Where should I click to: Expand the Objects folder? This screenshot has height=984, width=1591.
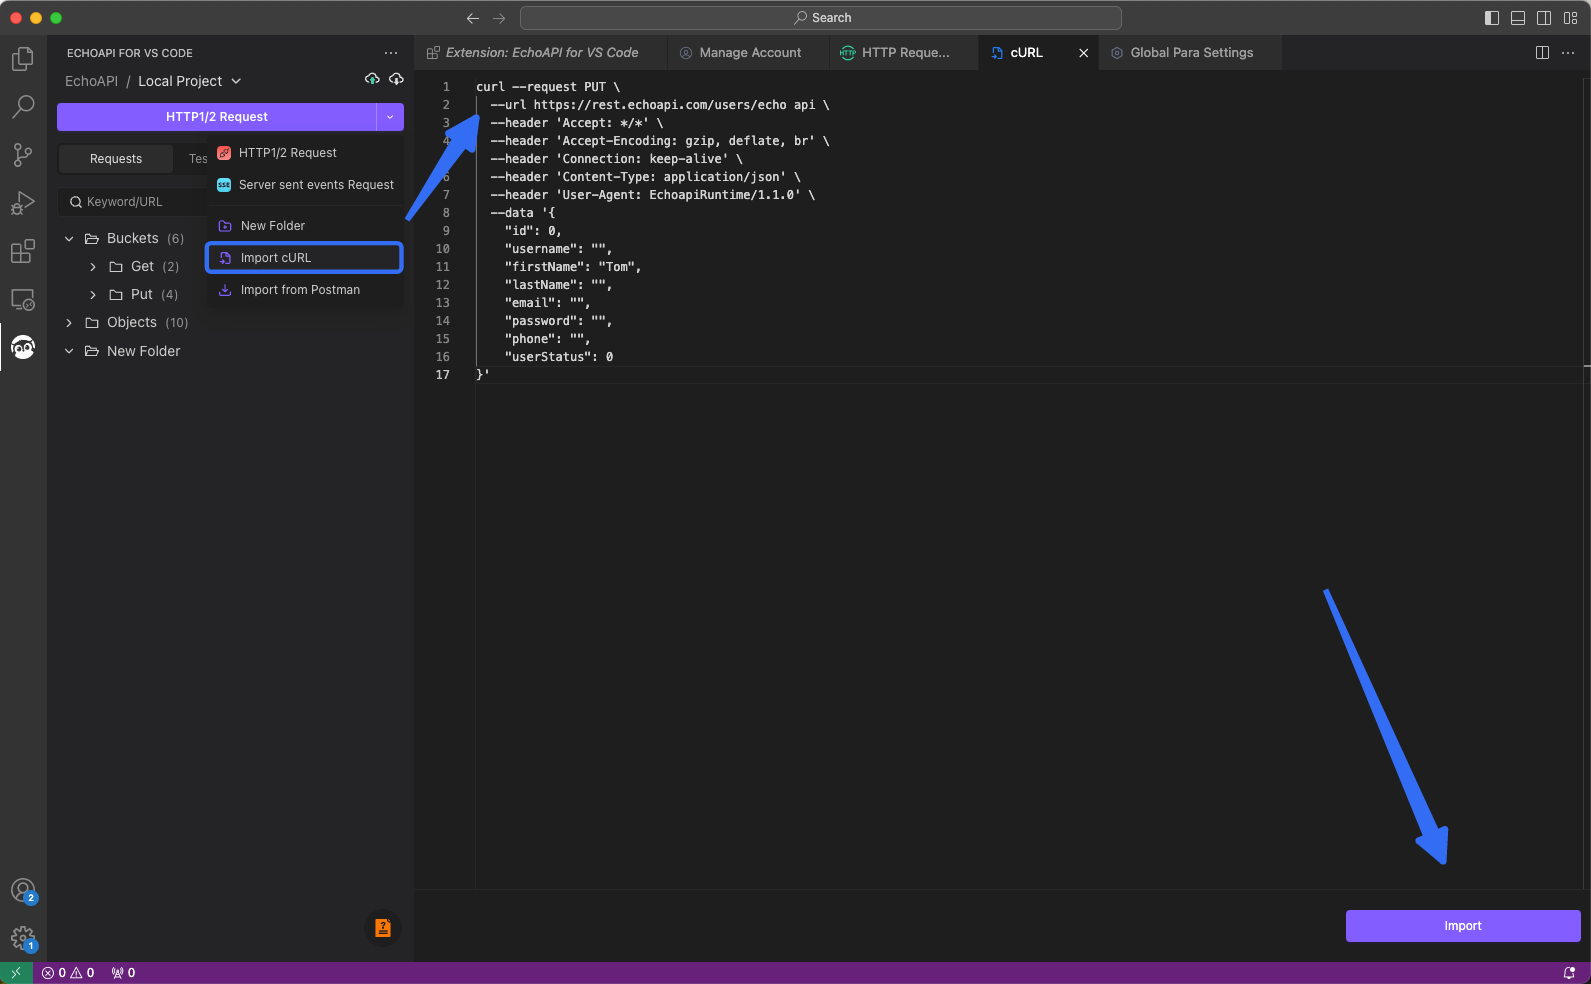(69, 323)
